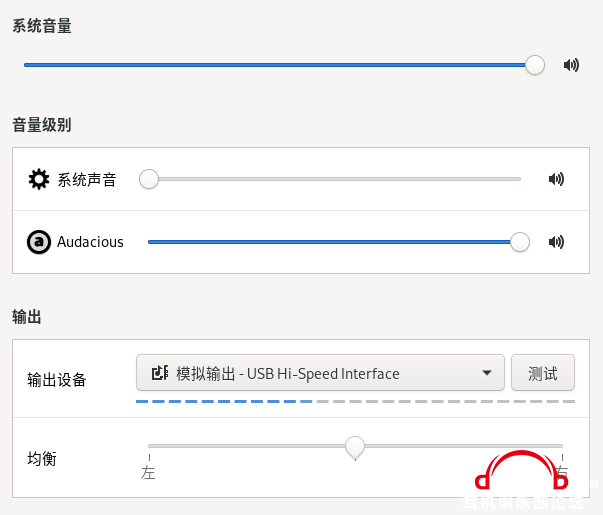This screenshot has height=515, width=603.
Task: Click the sound card icon in output device
Action: (x=160, y=373)
